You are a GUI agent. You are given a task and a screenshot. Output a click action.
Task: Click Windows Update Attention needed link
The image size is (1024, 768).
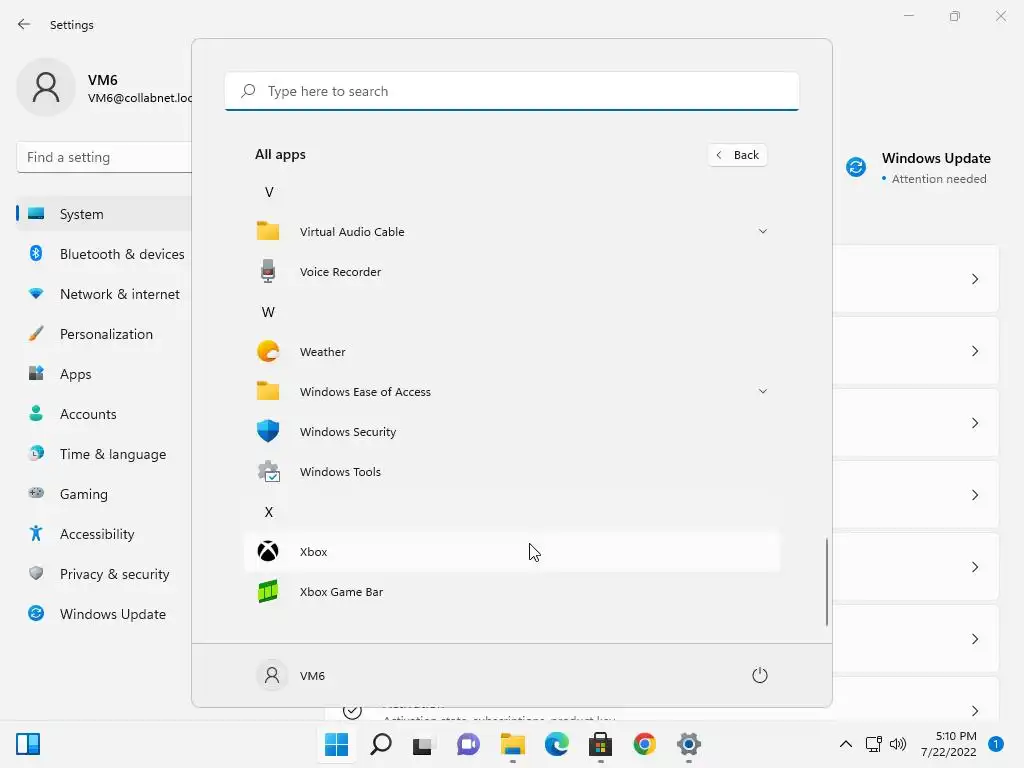coord(939,179)
